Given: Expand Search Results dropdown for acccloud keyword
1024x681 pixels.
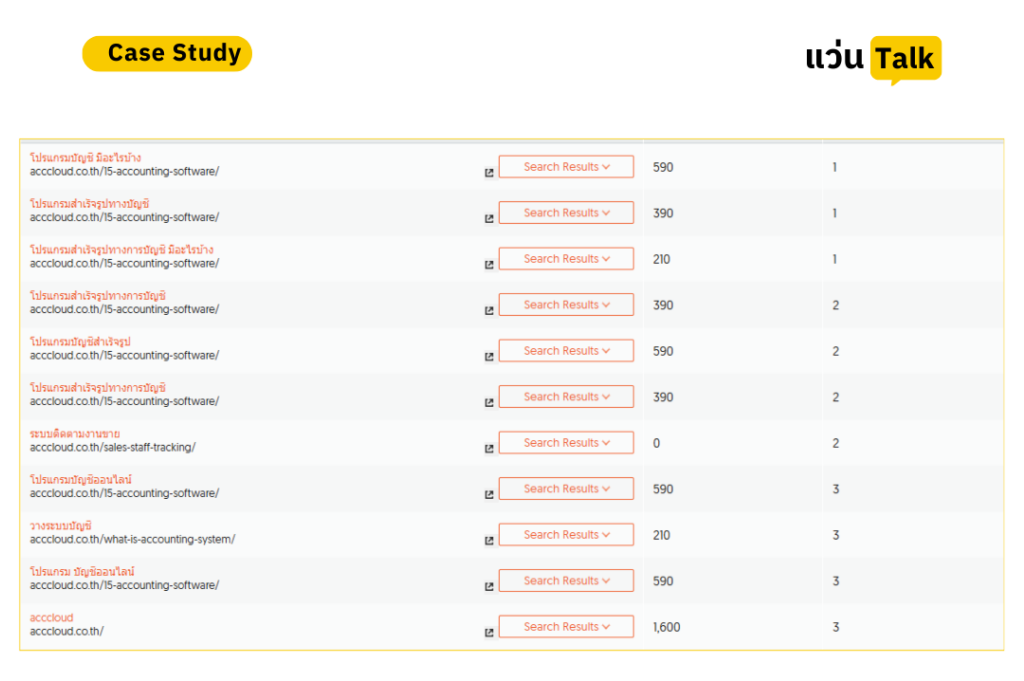Looking at the screenshot, I should pos(566,626).
